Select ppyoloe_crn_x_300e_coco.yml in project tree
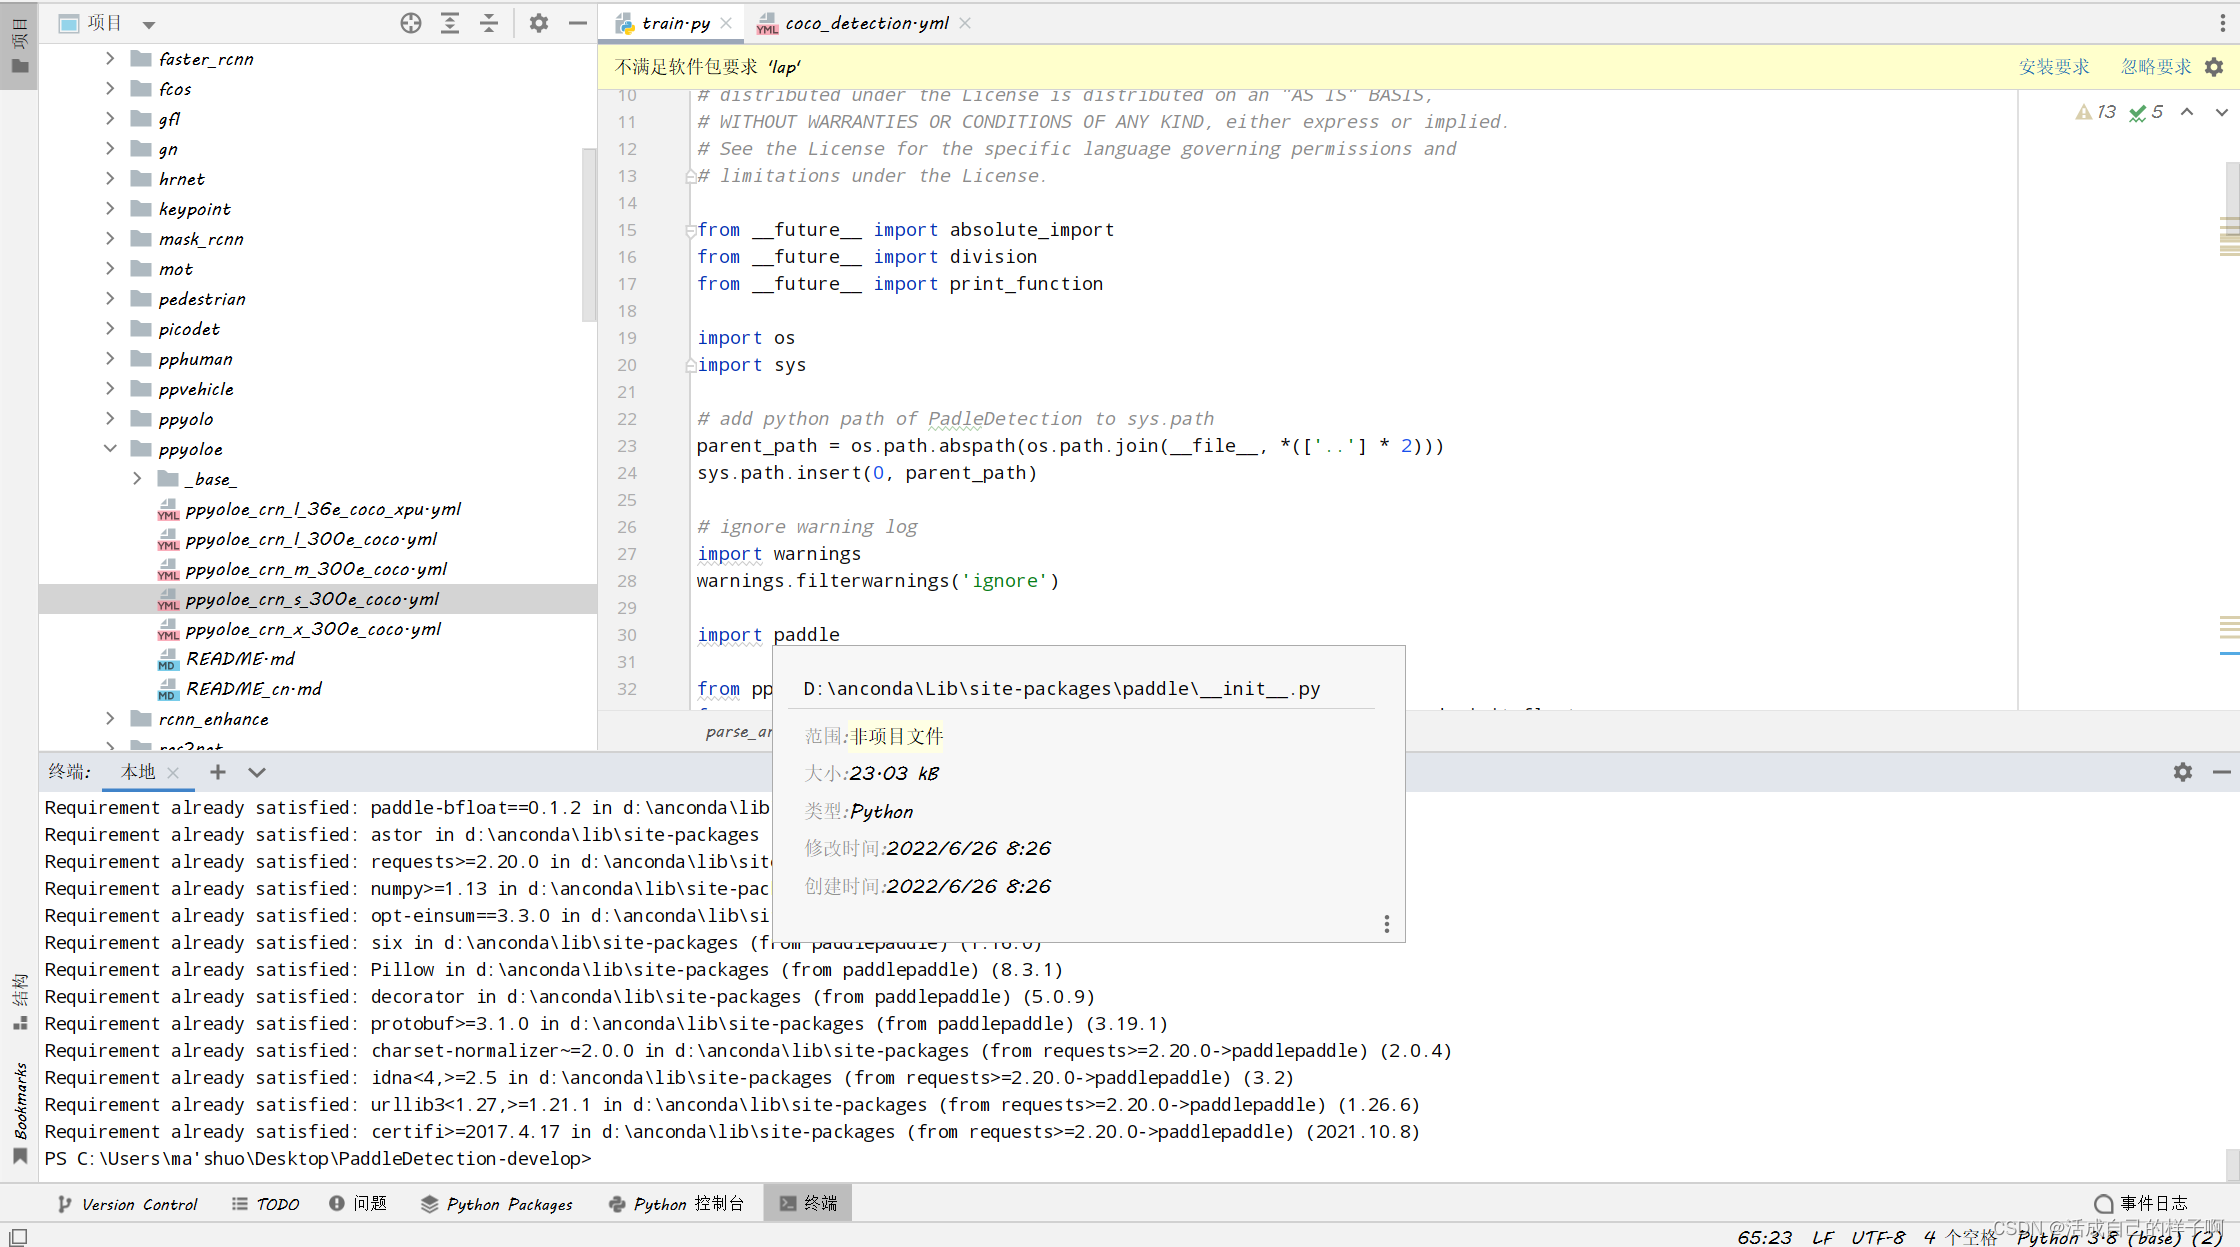 313,629
